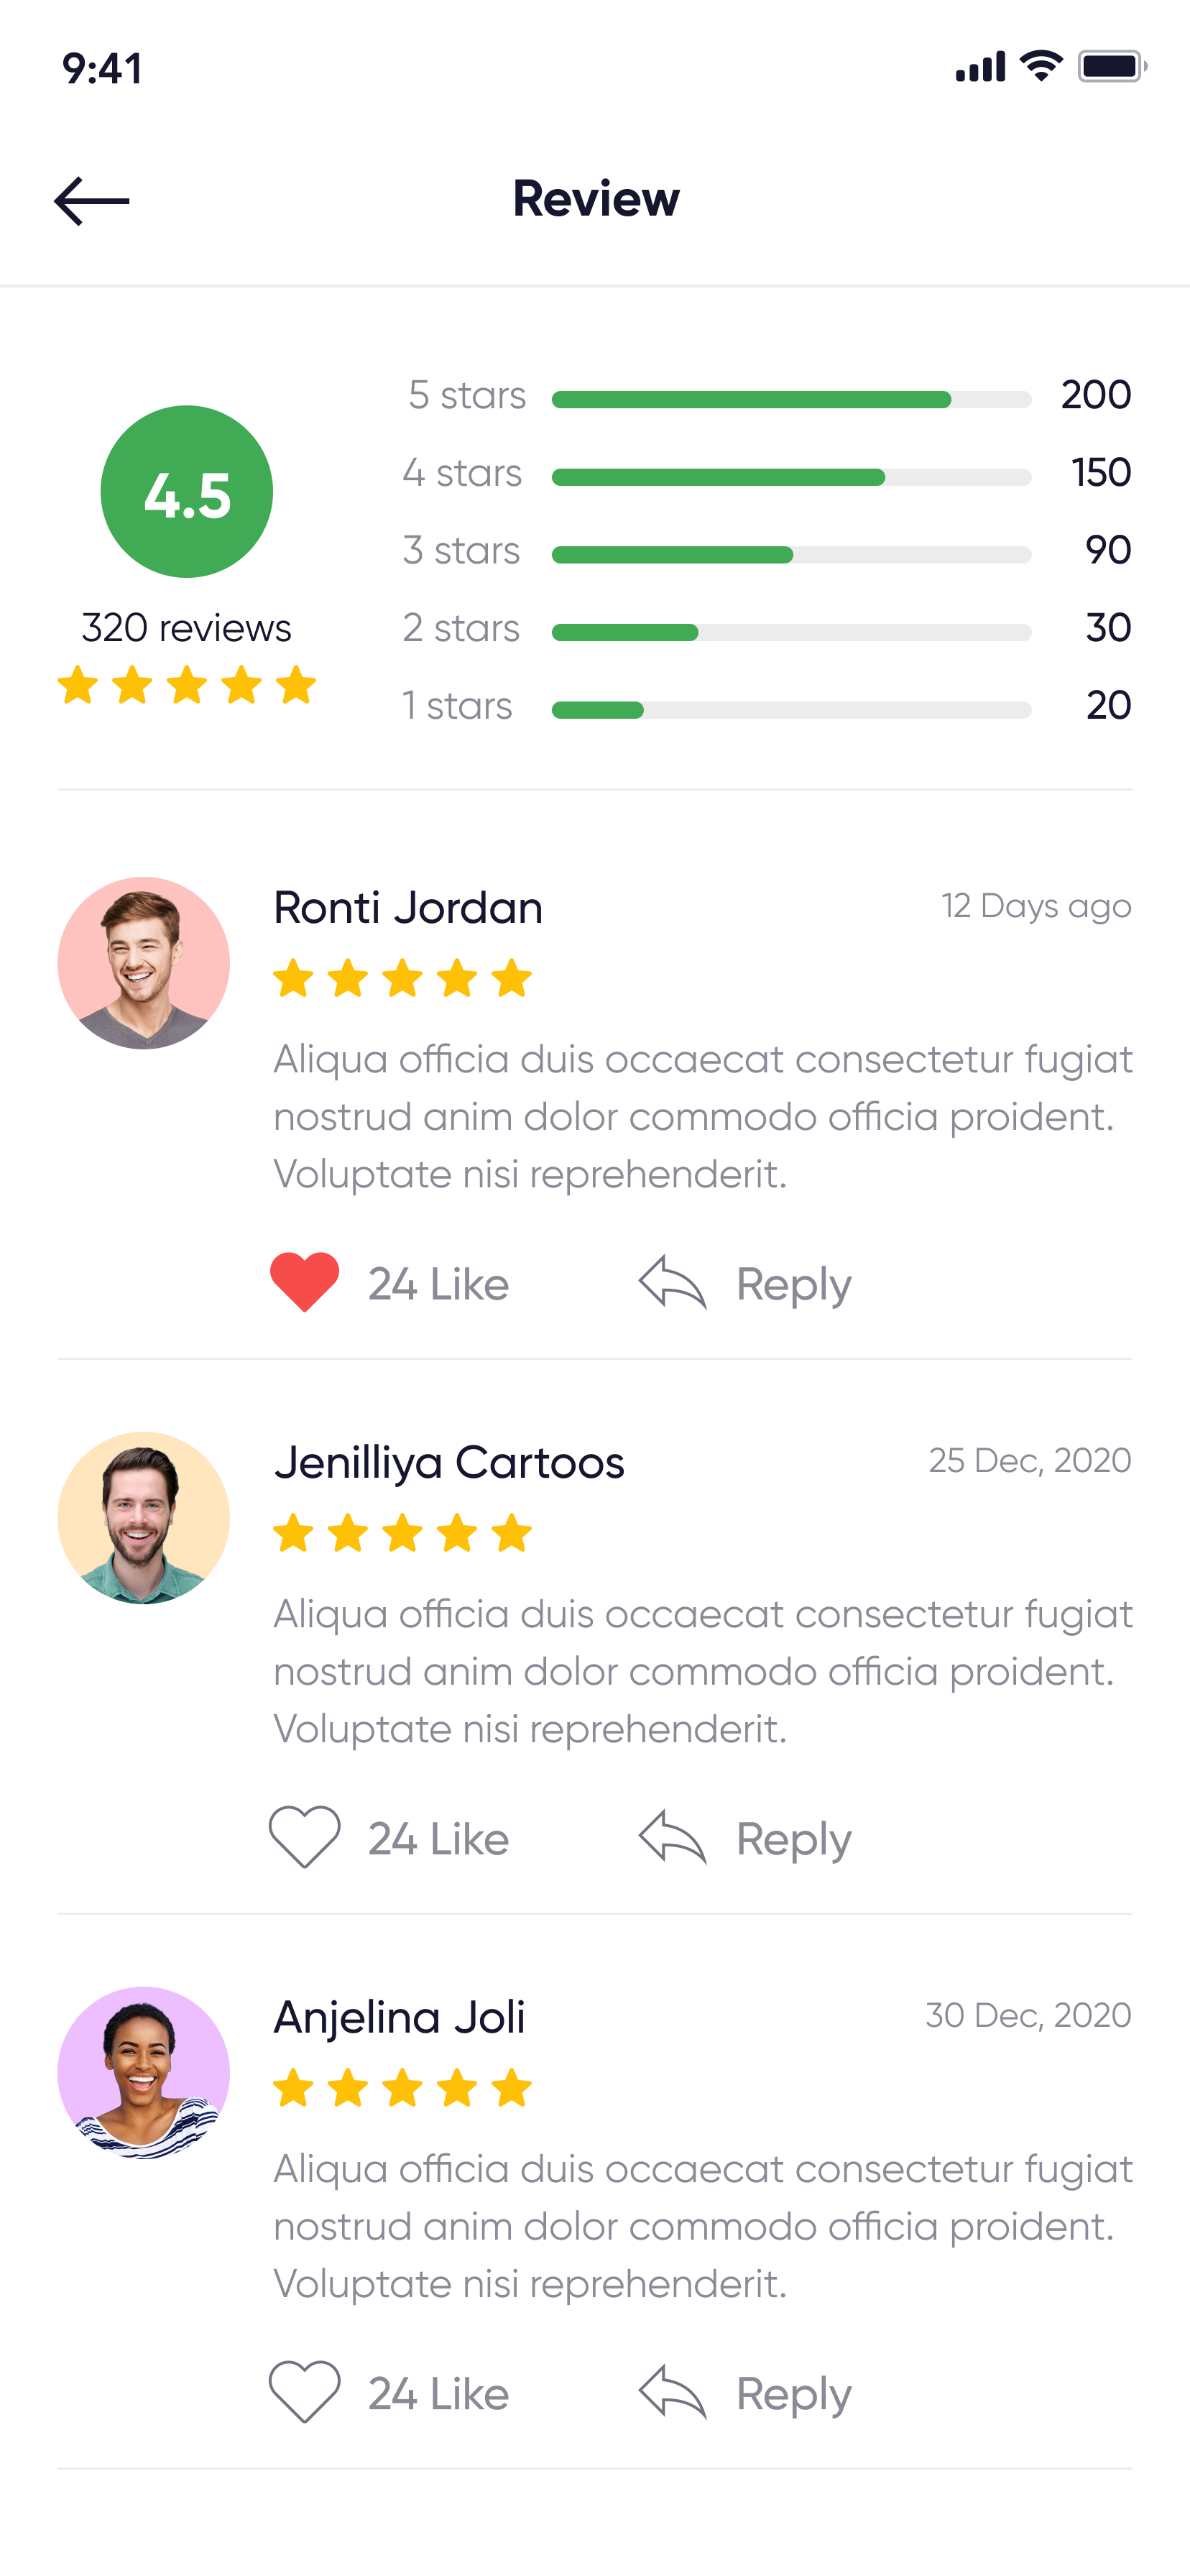
Task: Open Jenilliya Cartoos's profile avatar
Action: point(143,1518)
